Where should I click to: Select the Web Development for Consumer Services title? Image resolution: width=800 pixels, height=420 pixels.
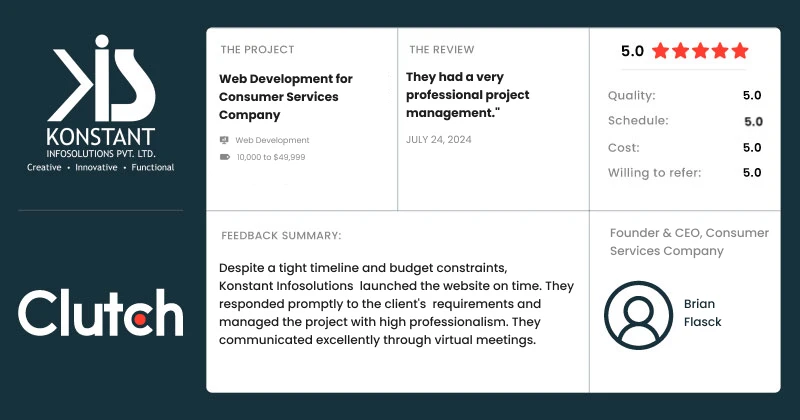coord(286,96)
